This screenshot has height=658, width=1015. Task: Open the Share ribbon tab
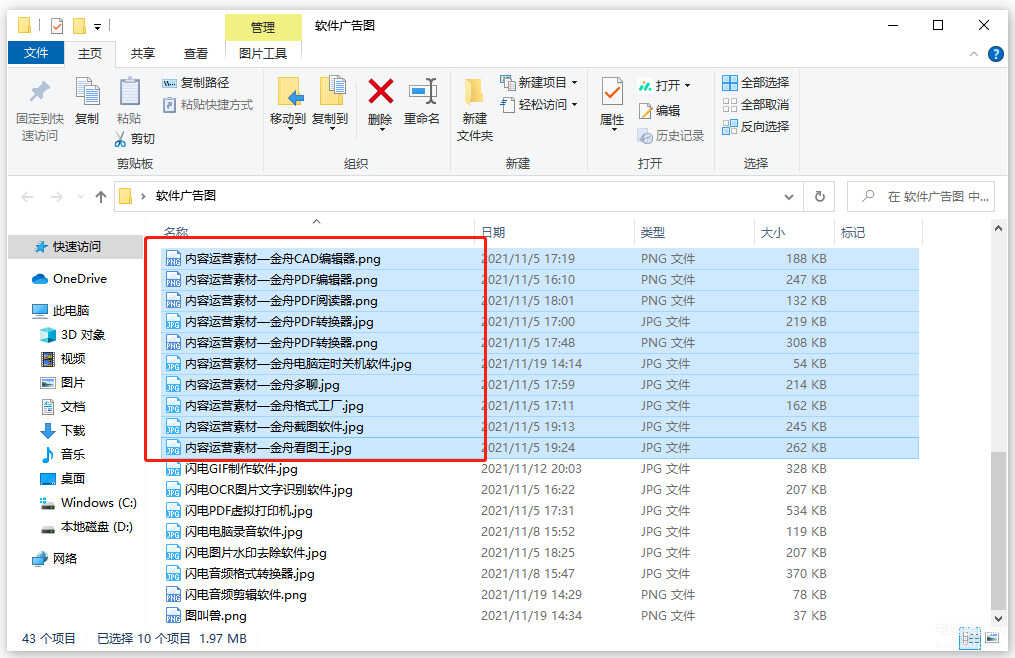click(143, 54)
